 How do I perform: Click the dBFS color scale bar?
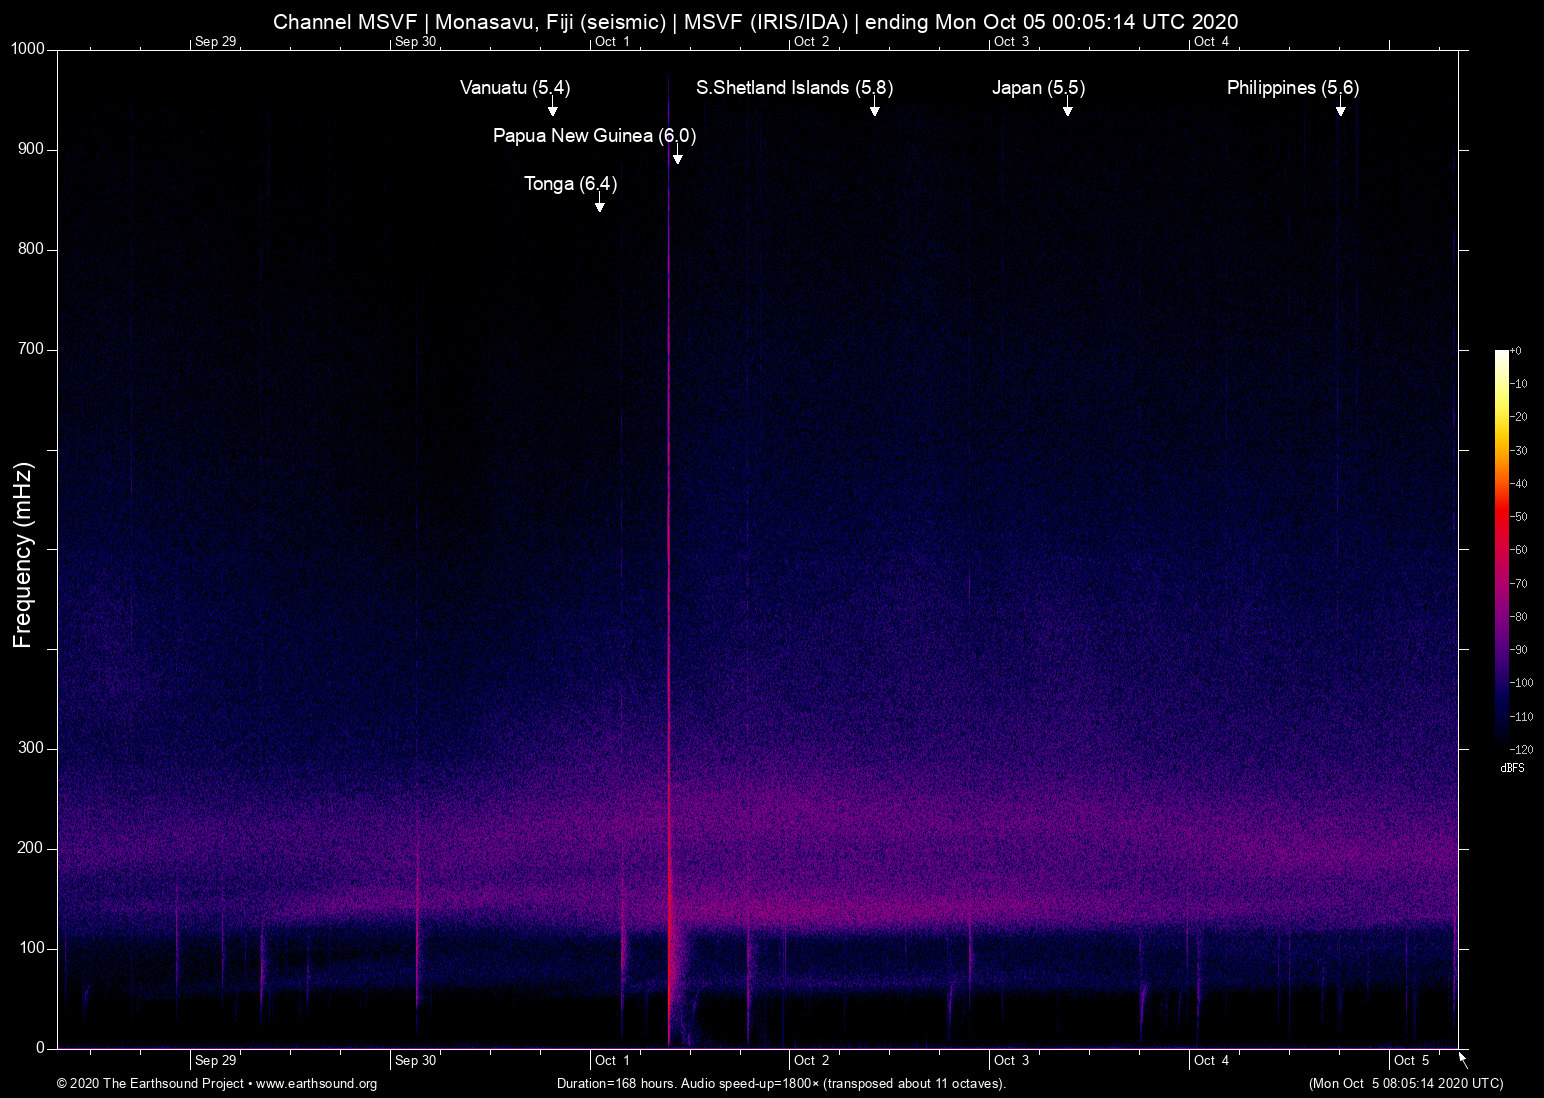(x=1501, y=548)
